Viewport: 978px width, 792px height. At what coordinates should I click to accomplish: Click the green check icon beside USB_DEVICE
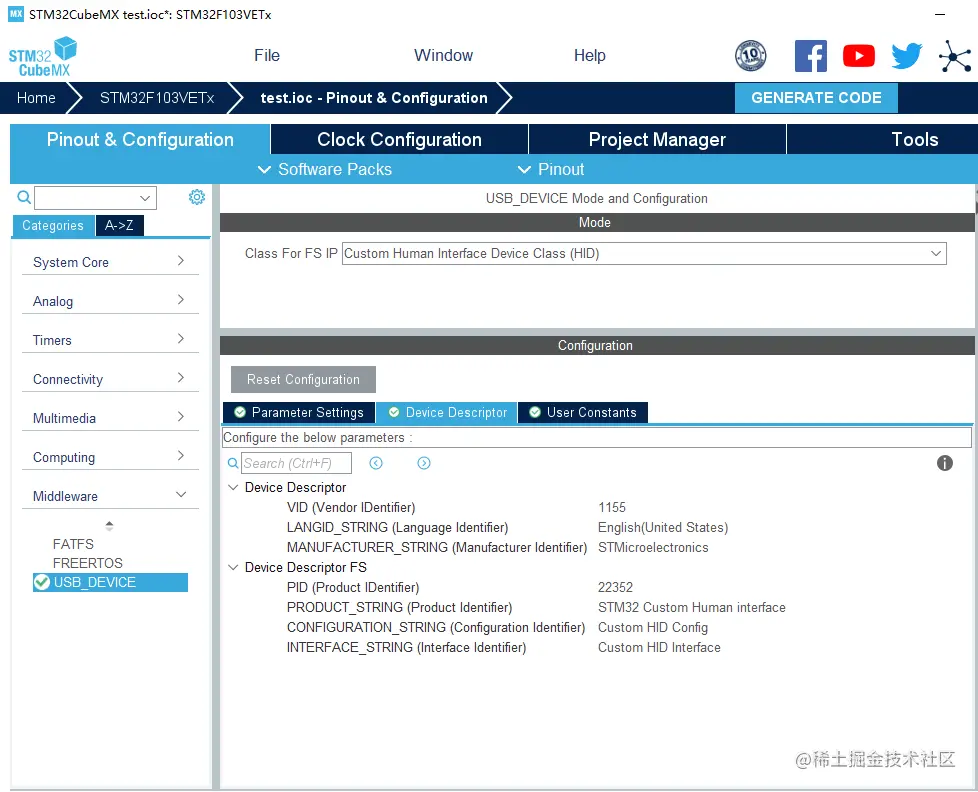tap(42, 582)
